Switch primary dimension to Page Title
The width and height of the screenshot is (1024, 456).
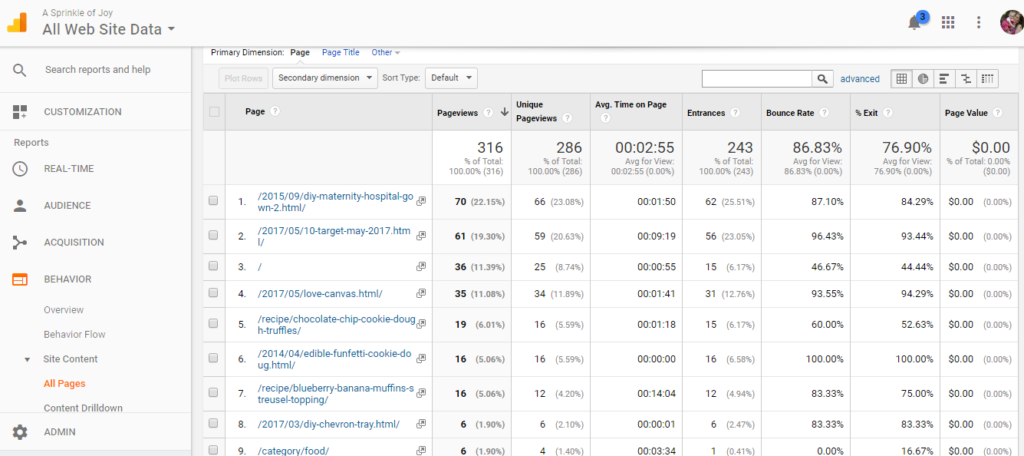tap(340, 52)
